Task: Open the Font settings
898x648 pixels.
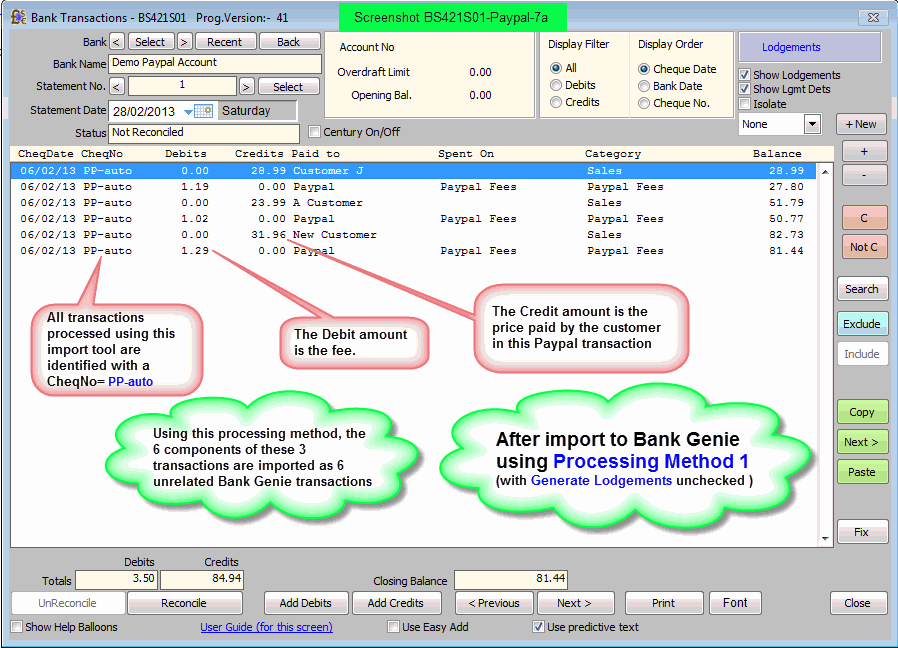Action: coord(735,603)
